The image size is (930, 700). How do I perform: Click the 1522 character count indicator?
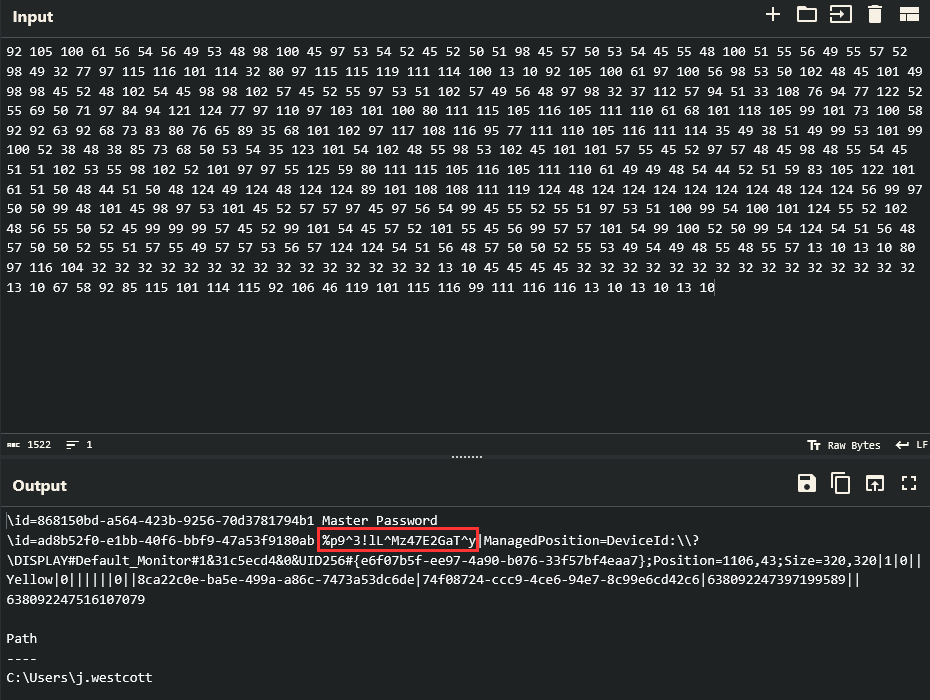point(30,445)
